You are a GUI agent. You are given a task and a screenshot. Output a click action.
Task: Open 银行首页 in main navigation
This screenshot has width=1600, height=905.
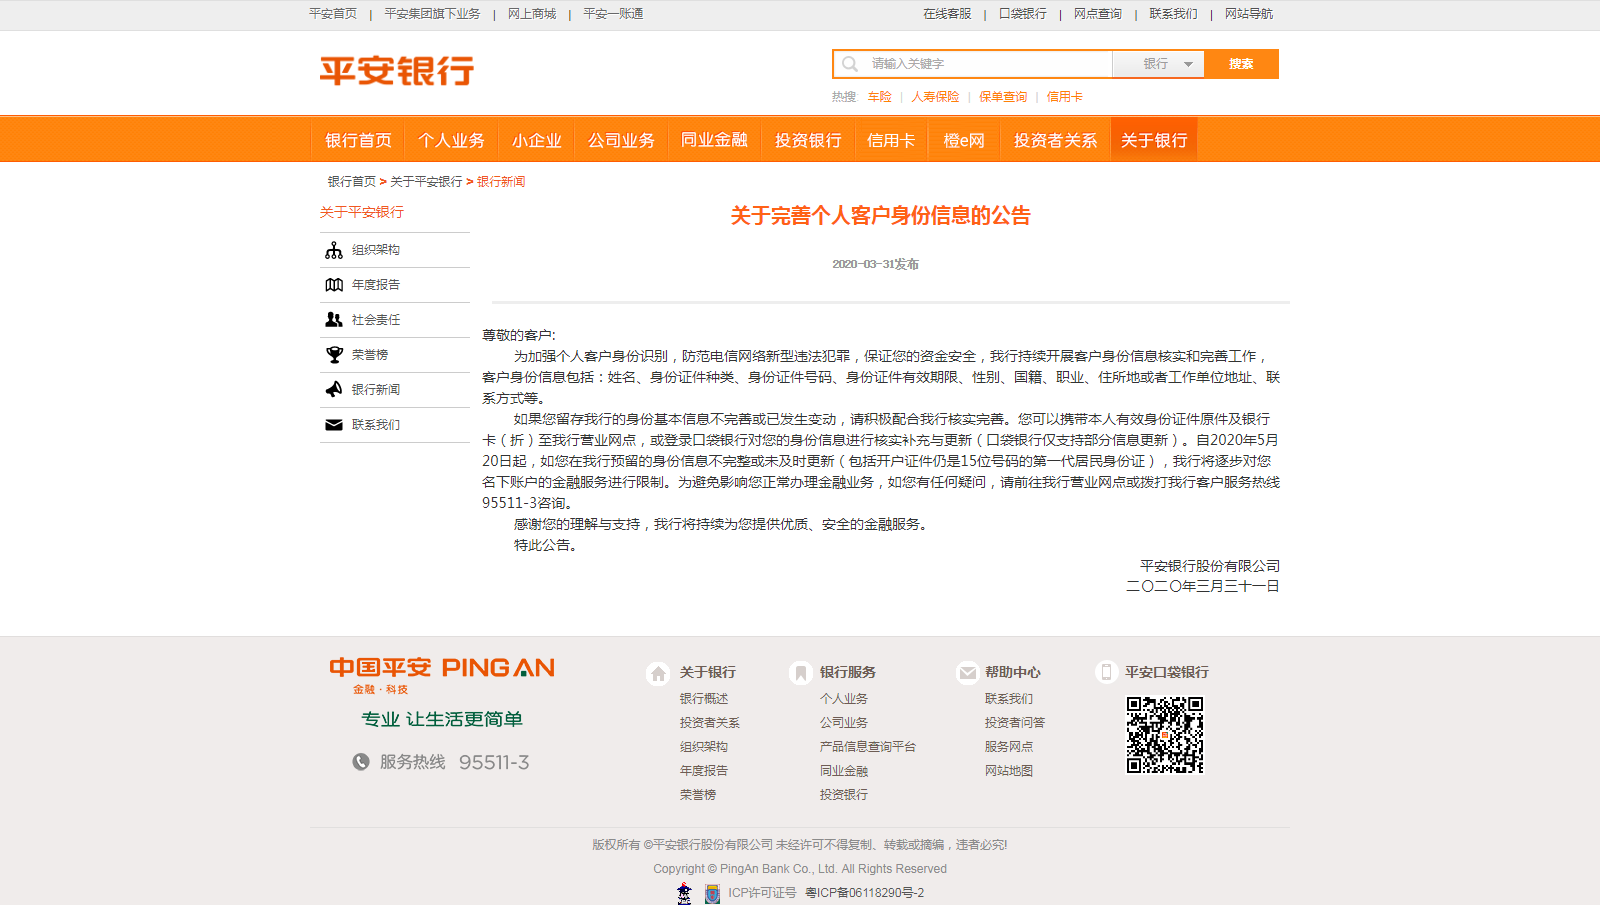click(358, 140)
